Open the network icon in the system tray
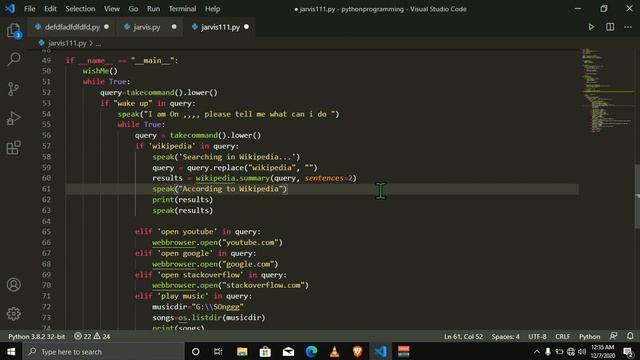This screenshot has width=640, height=360. tap(571, 351)
